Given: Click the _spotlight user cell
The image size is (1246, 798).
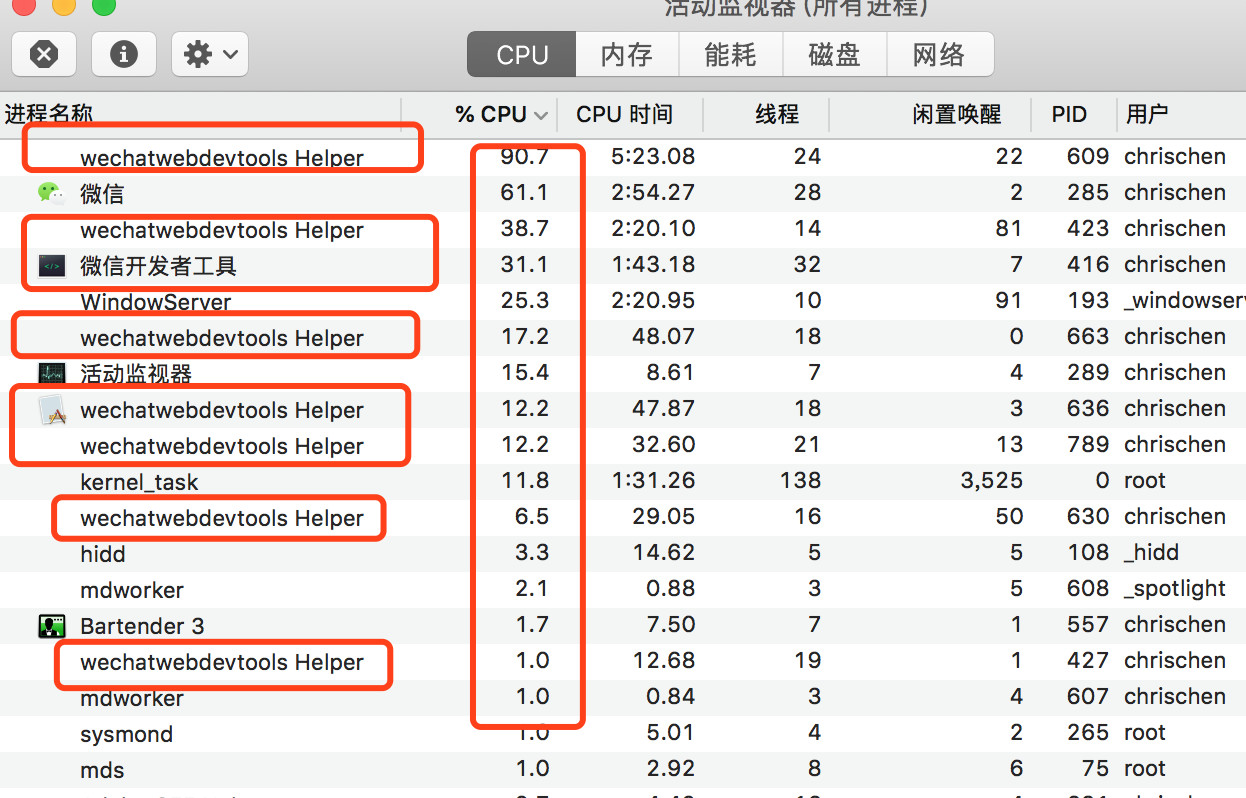Looking at the screenshot, I should point(1175,589).
